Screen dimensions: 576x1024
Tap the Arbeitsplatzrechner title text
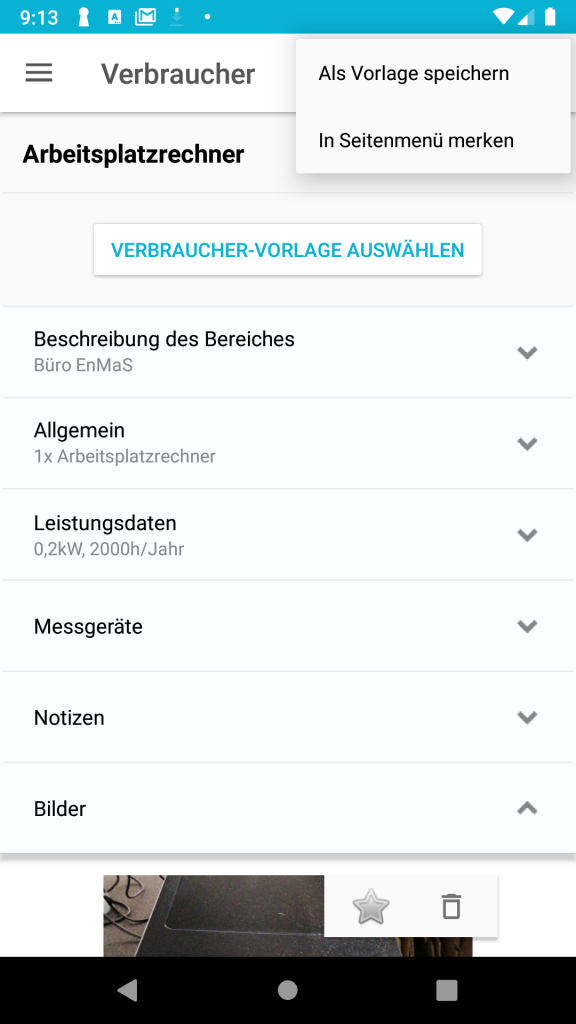[x=133, y=155]
